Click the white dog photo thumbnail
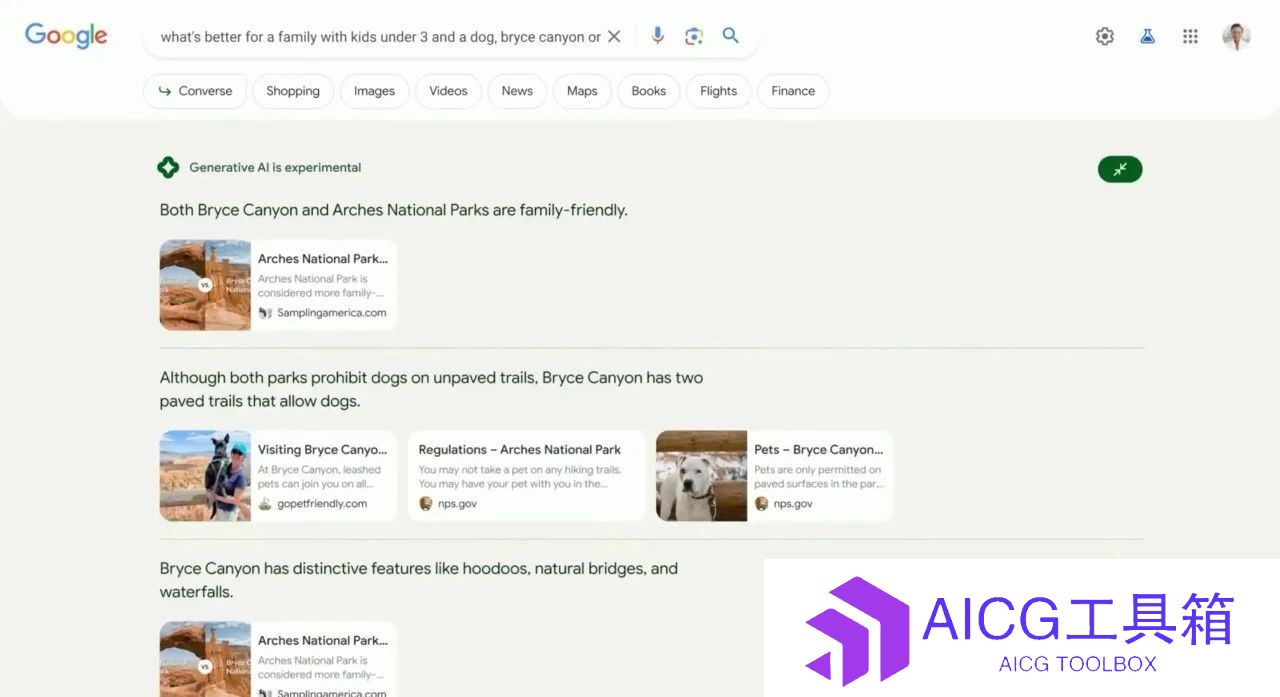1280x697 pixels. (x=701, y=476)
